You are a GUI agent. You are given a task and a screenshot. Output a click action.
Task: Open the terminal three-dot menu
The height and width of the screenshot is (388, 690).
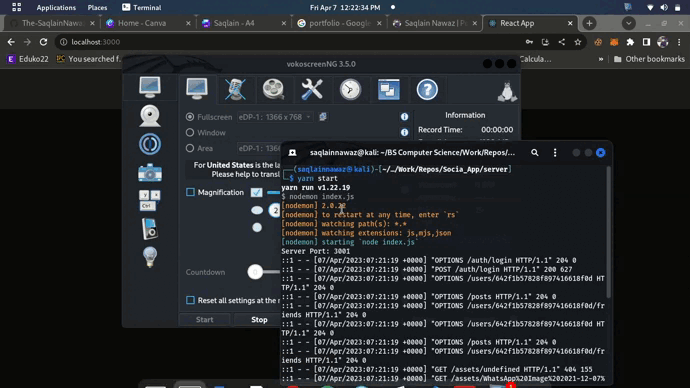555,153
